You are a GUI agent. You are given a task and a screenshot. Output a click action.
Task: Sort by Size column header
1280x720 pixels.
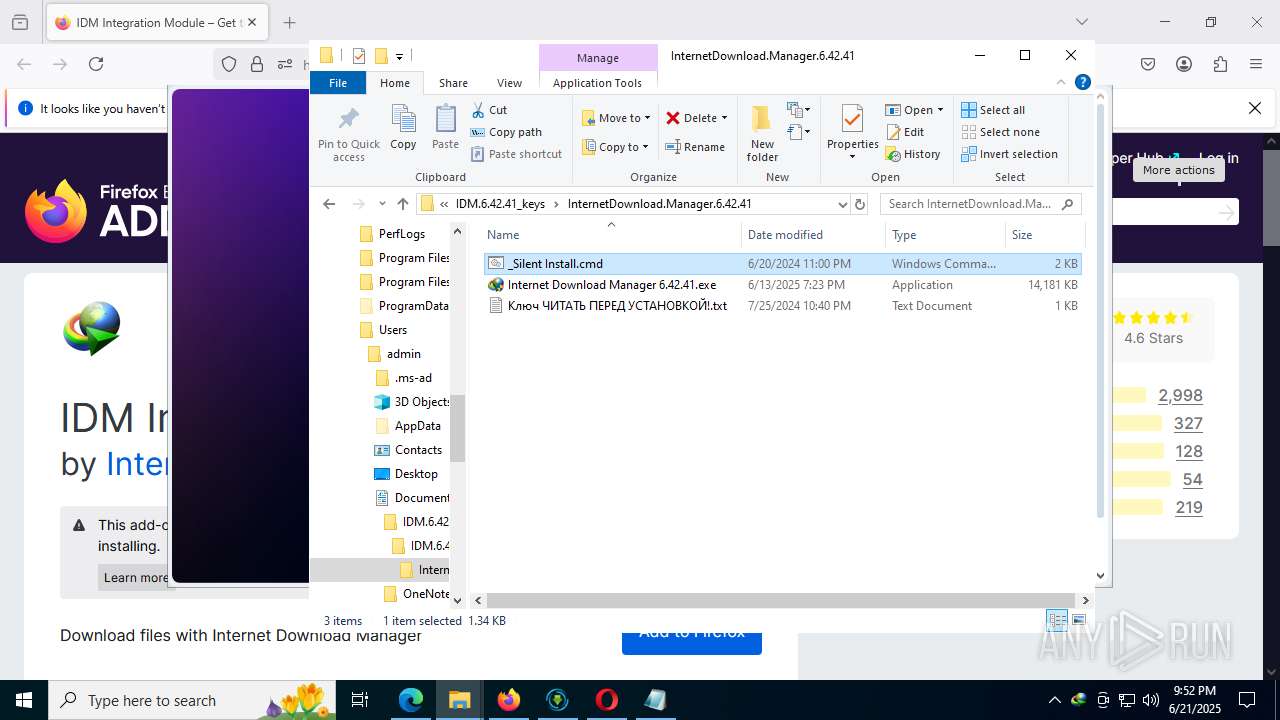pos(1044,235)
